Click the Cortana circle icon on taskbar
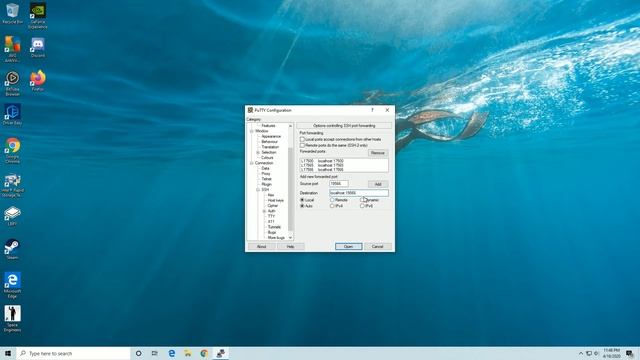 (138, 353)
